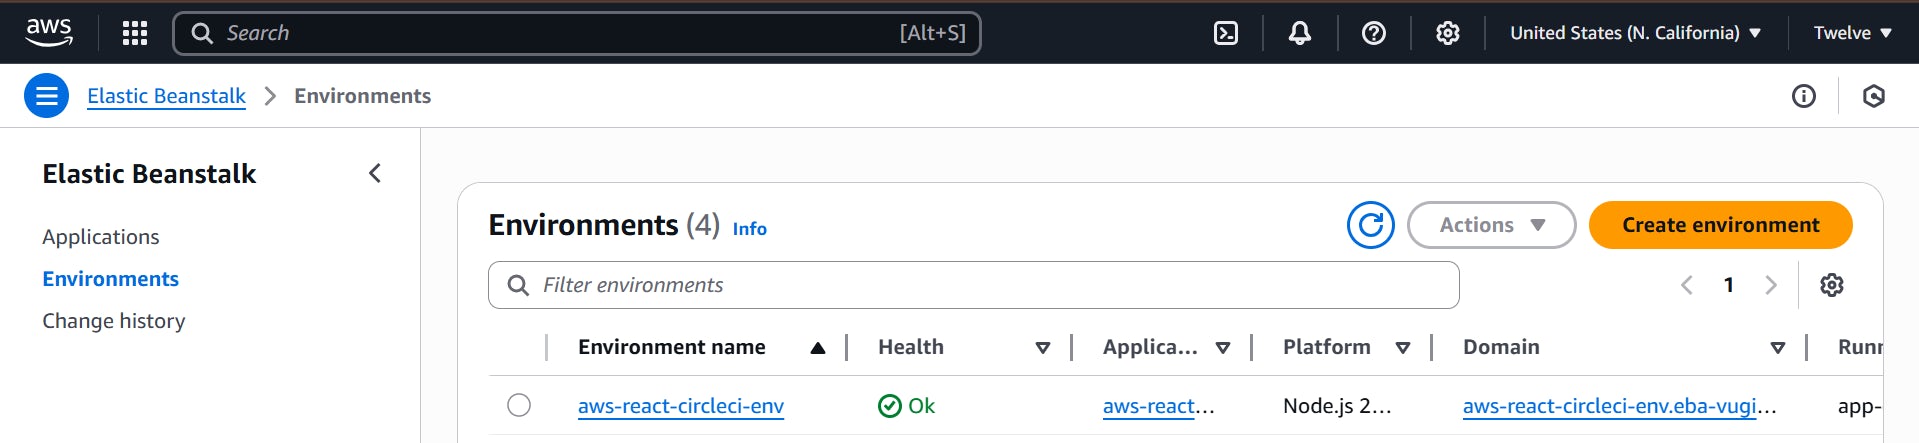The image size is (1919, 443).
Task: Open the Info link beside Environments
Action: [750, 229]
